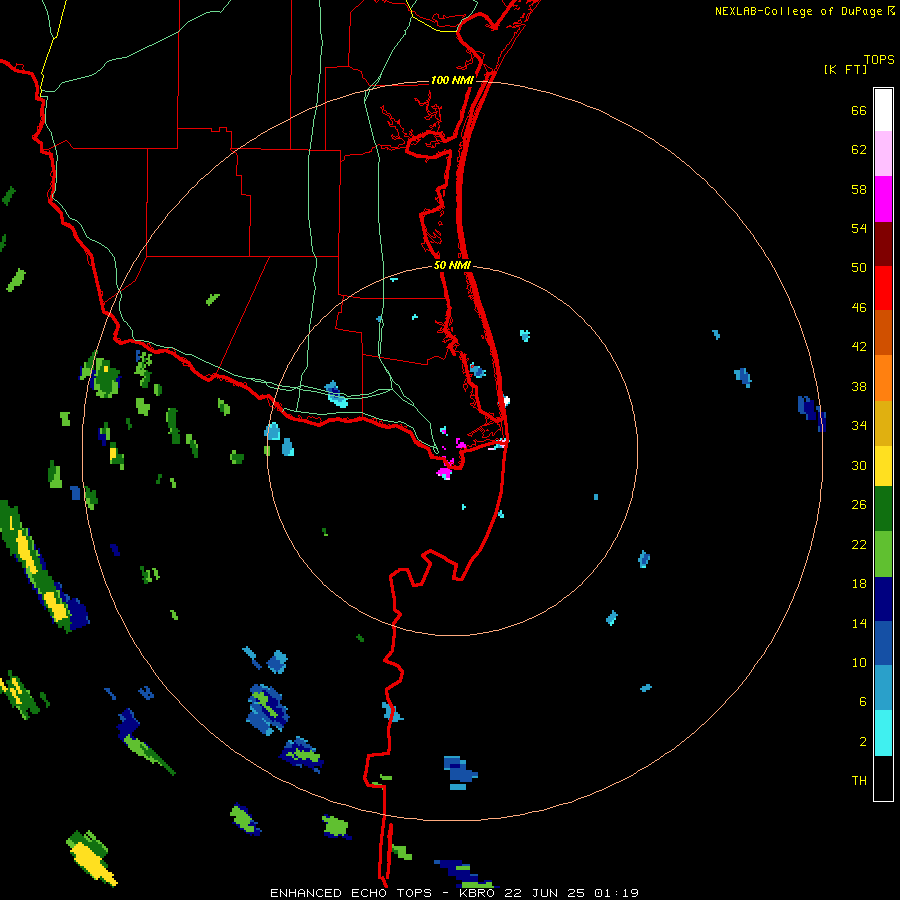Select the gold legend color segment
This screenshot has width=900, height=900.
pyautogui.click(x=883, y=423)
